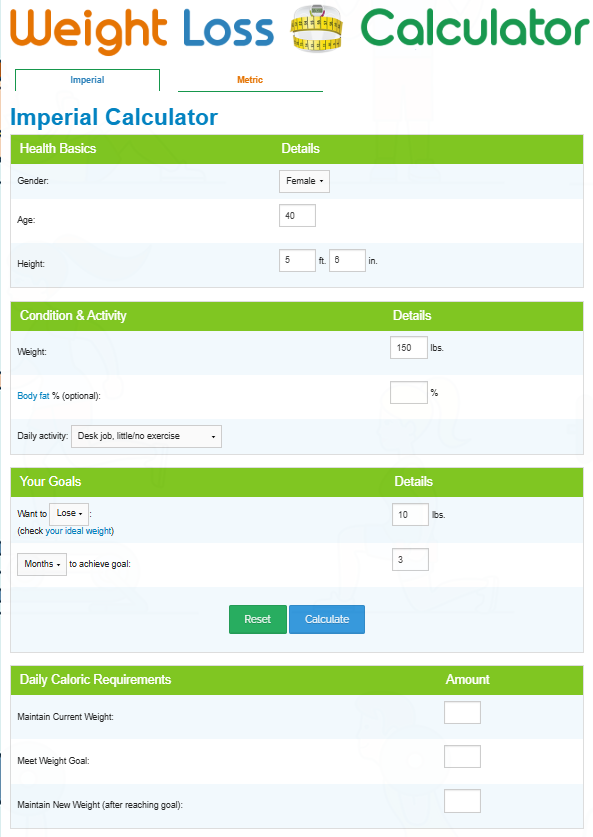
Task: Open the Lose goal type dropdown
Action: [69, 514]
